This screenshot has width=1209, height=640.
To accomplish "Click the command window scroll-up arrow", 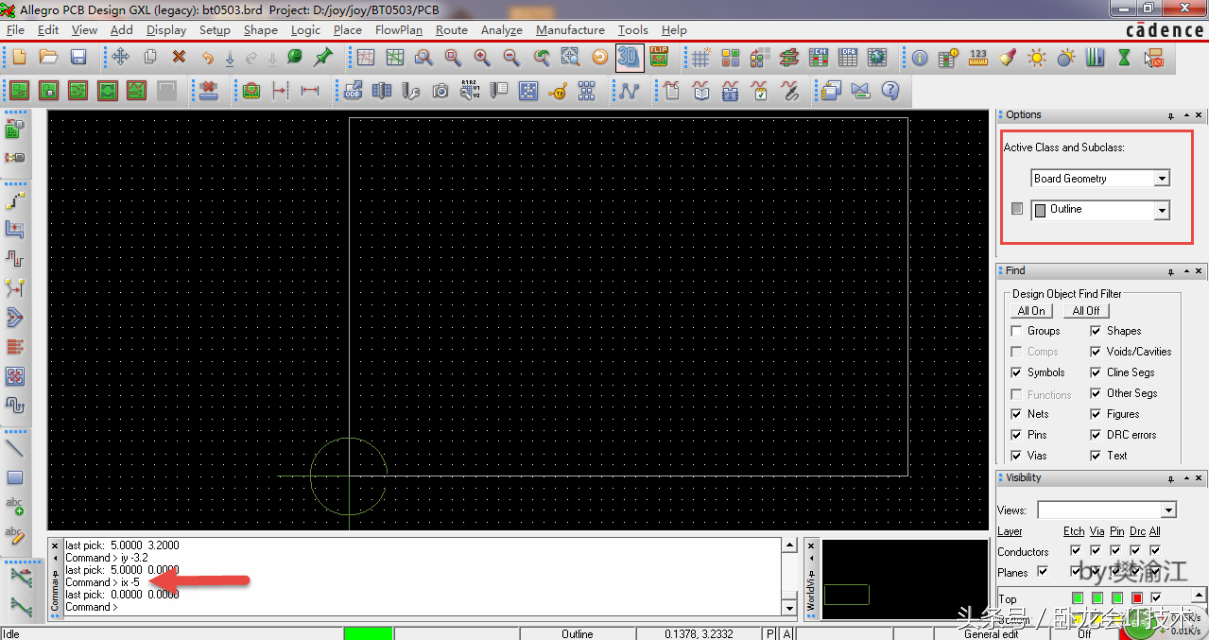I will [x=790, y=546].
